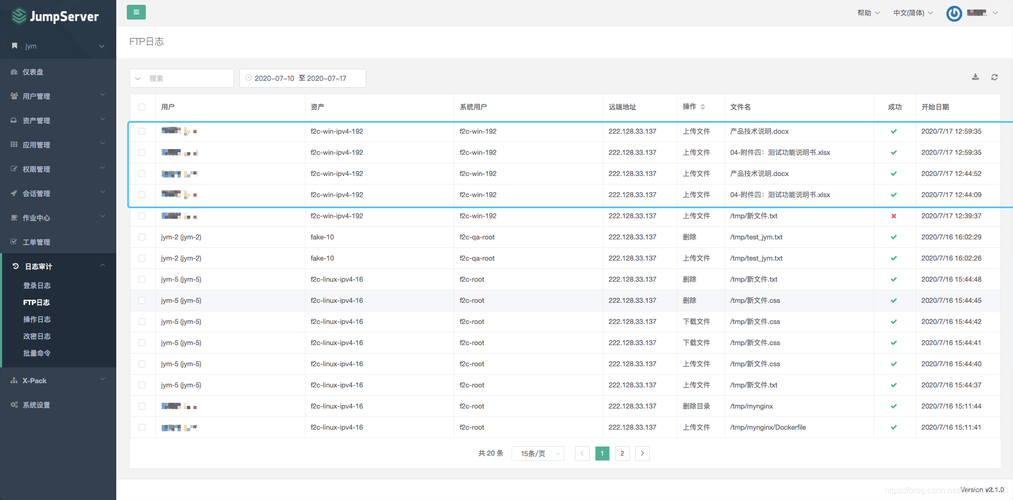This screenshot has width=1013, height=500.
Task: Expand the 权限管理 menu
Action: [58, 169]
